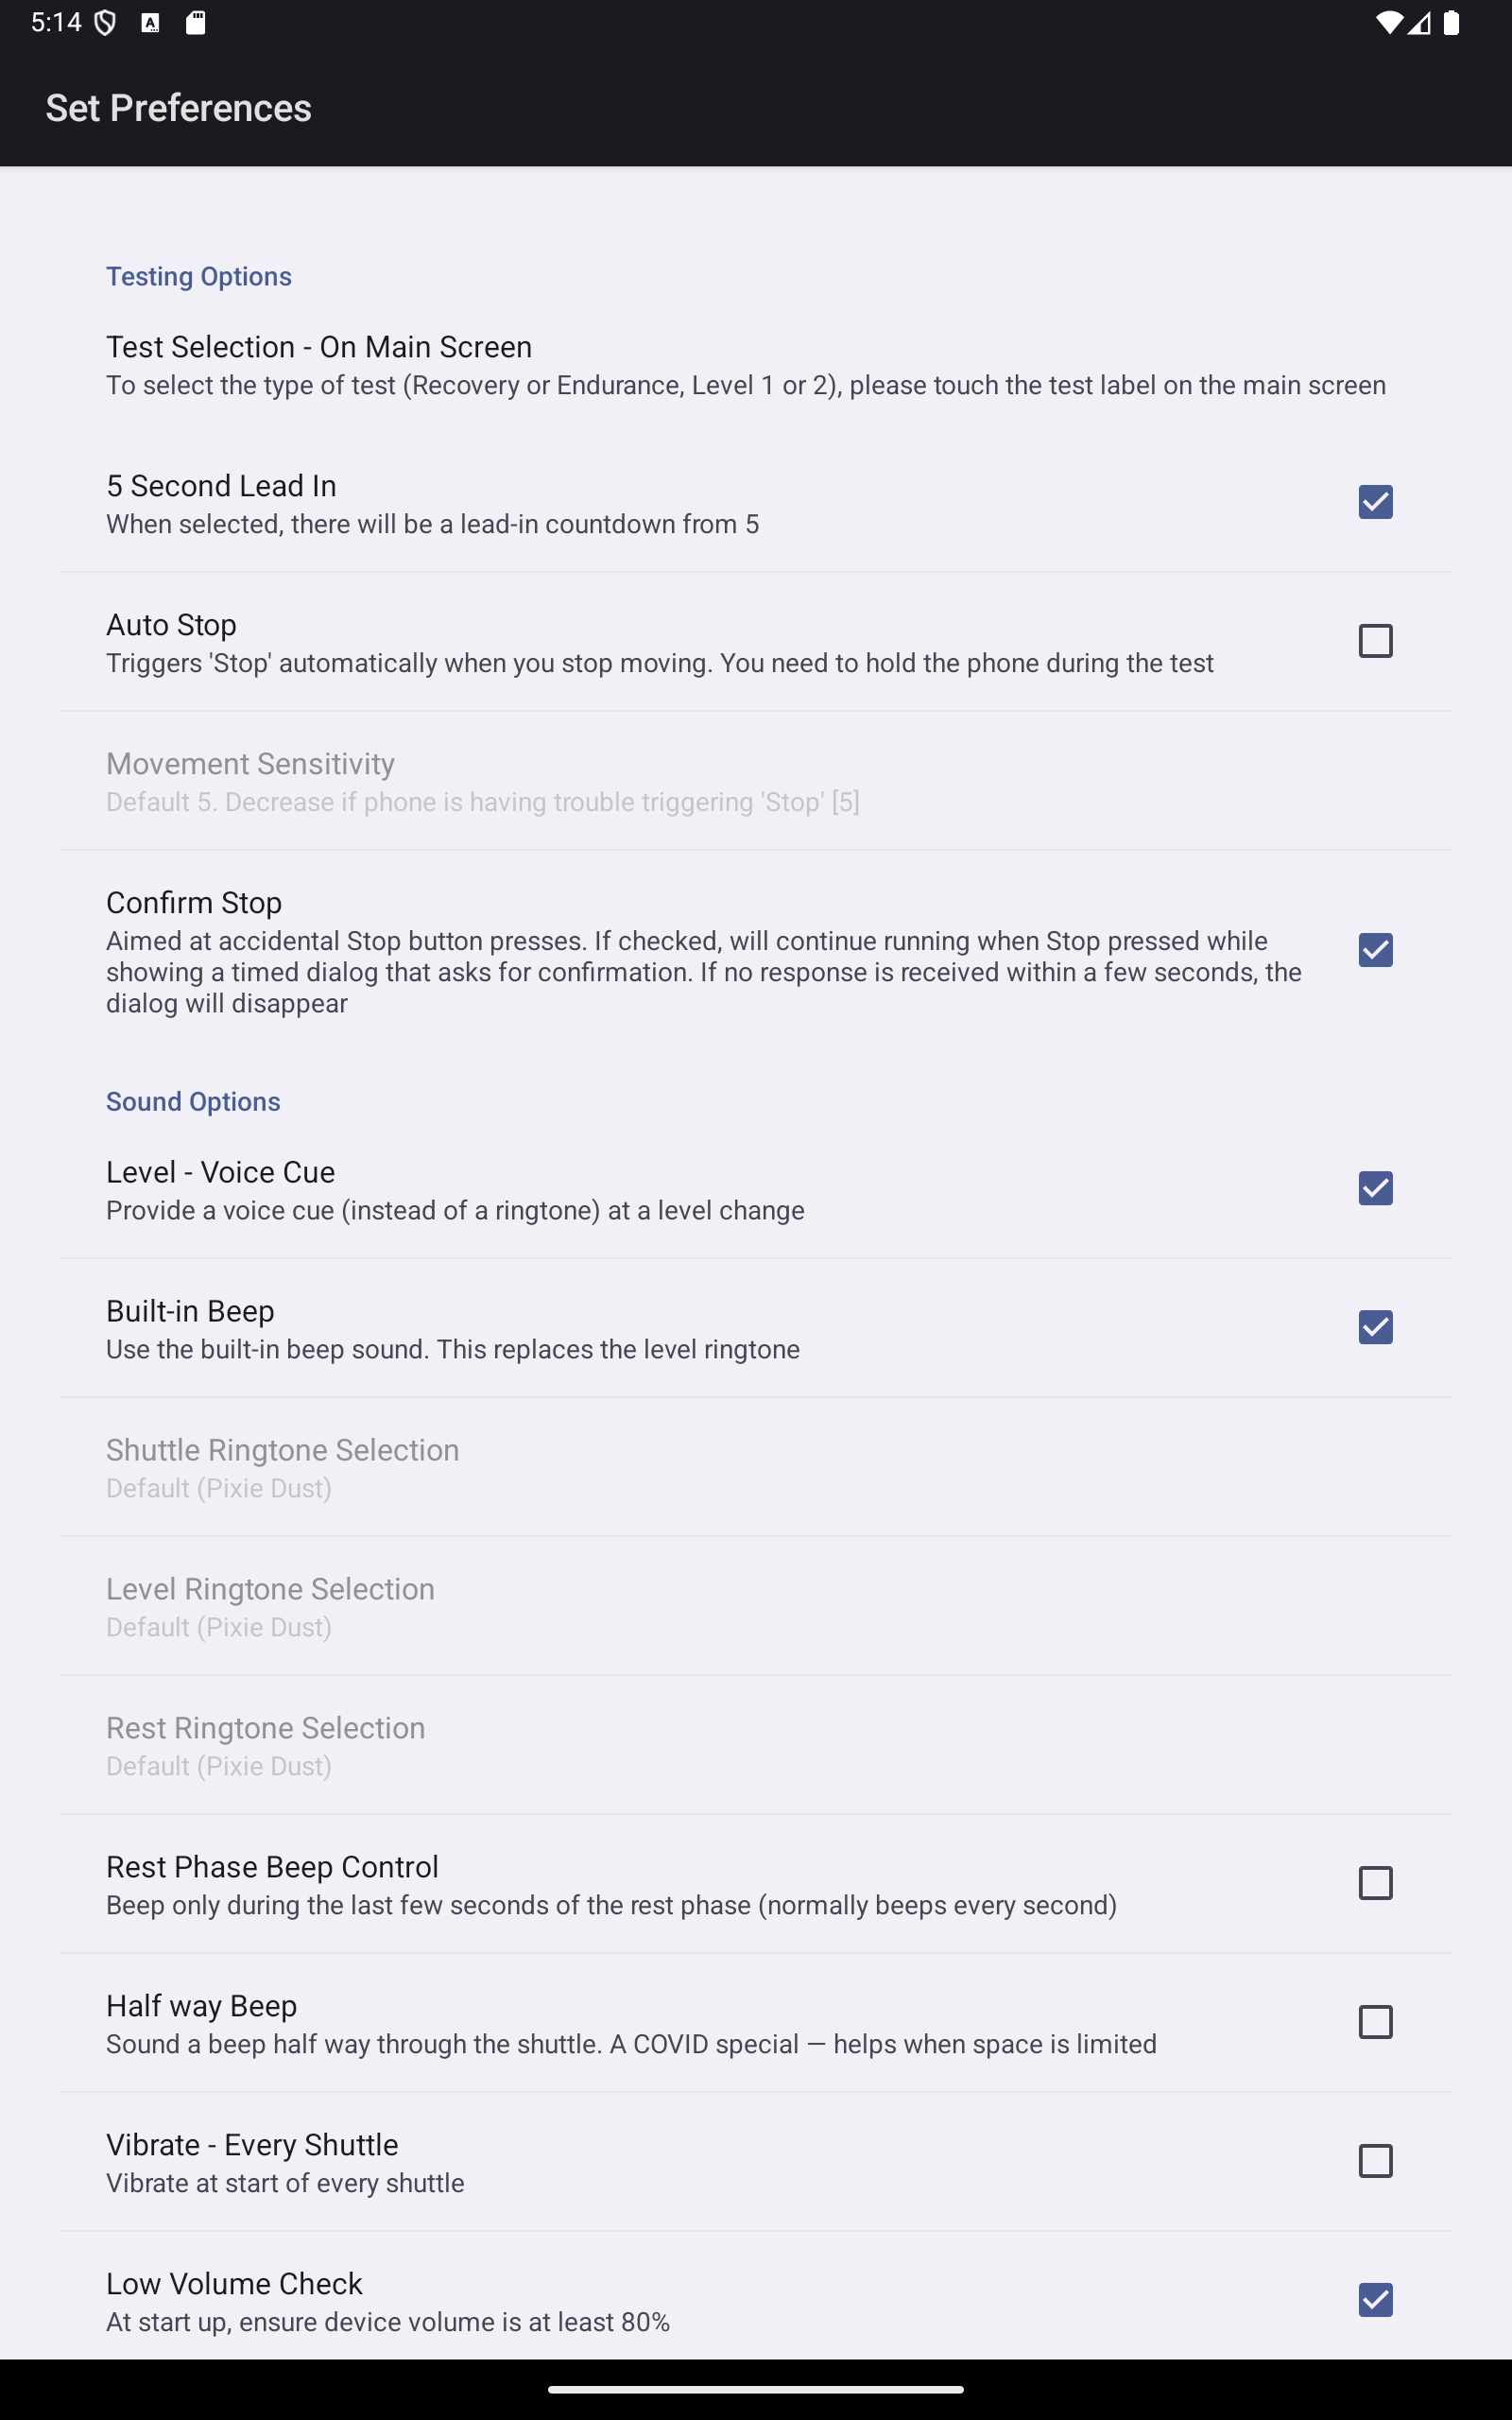The image size is (1512, 2420).
Task: Tap the SD card status bar icon
Action: click(x=197, y=21)
